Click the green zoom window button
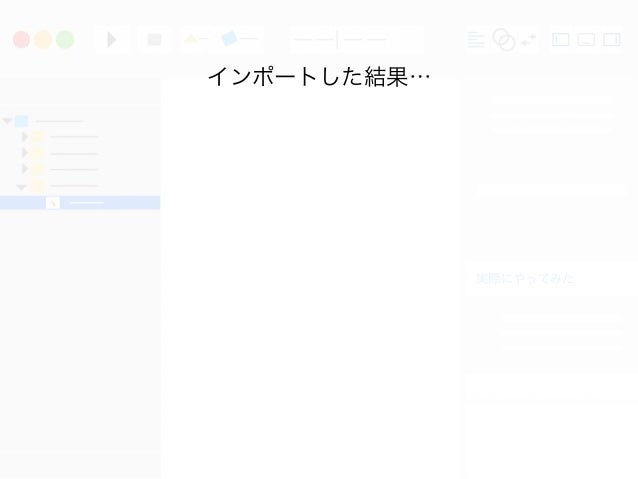The height and width of the screenshot is (479, 638). tap(65, 39)
